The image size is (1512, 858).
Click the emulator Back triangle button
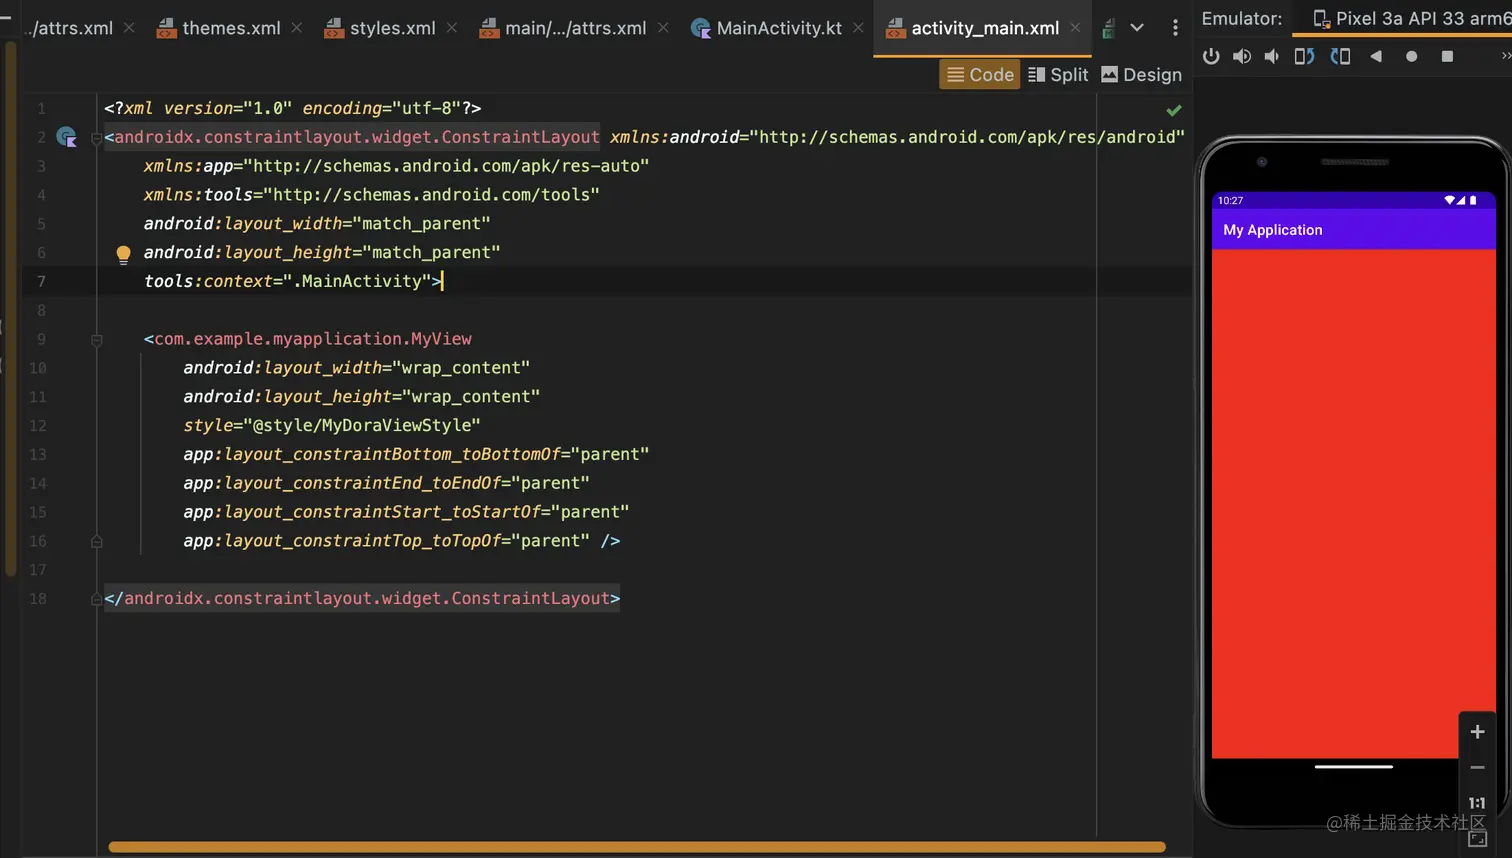1376,56
